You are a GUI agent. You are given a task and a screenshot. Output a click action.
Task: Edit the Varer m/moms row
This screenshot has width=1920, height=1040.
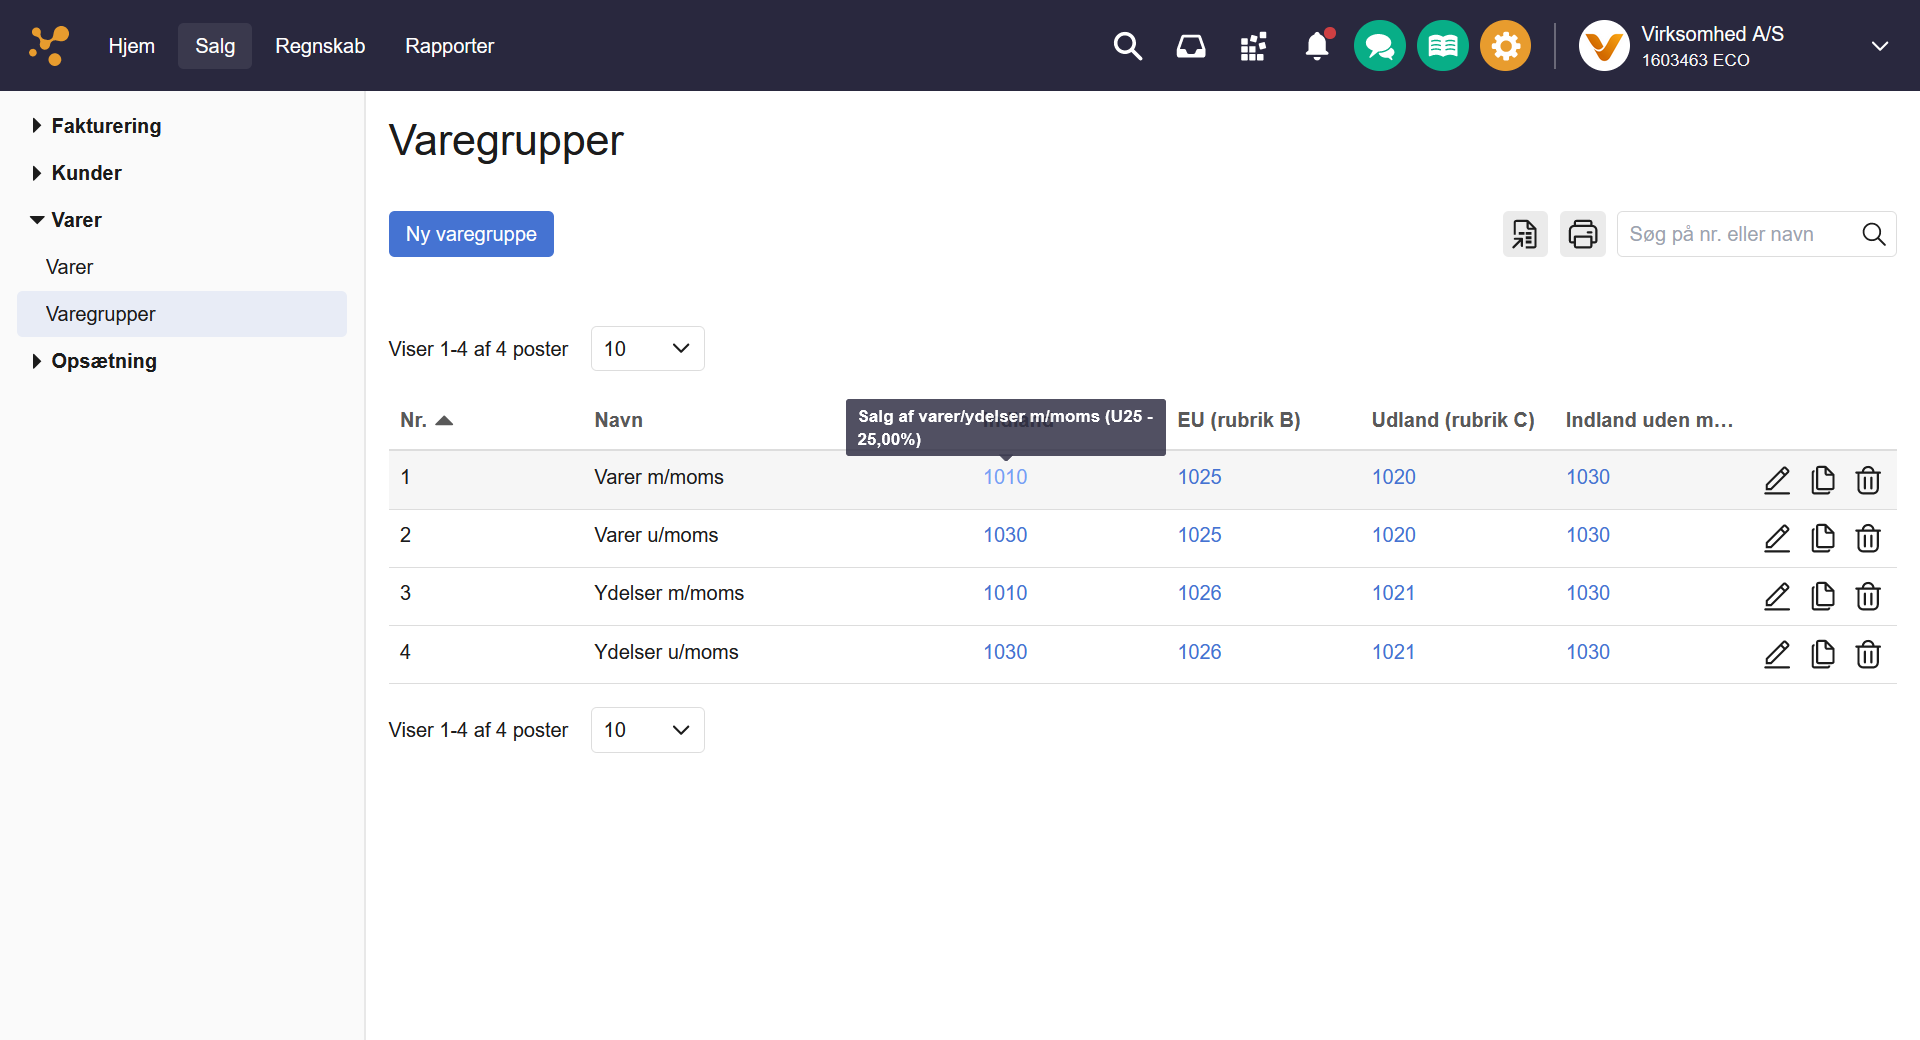click(1776, 480)
